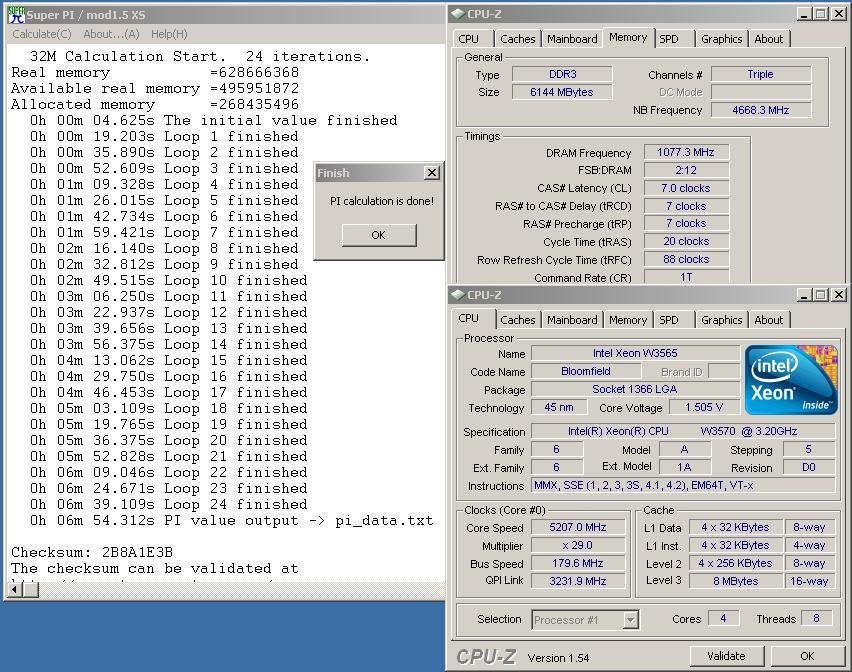Click the DRAM Frequency value 1077.3 MHz
The image size is (852, 672).
(x=686, y=152)
